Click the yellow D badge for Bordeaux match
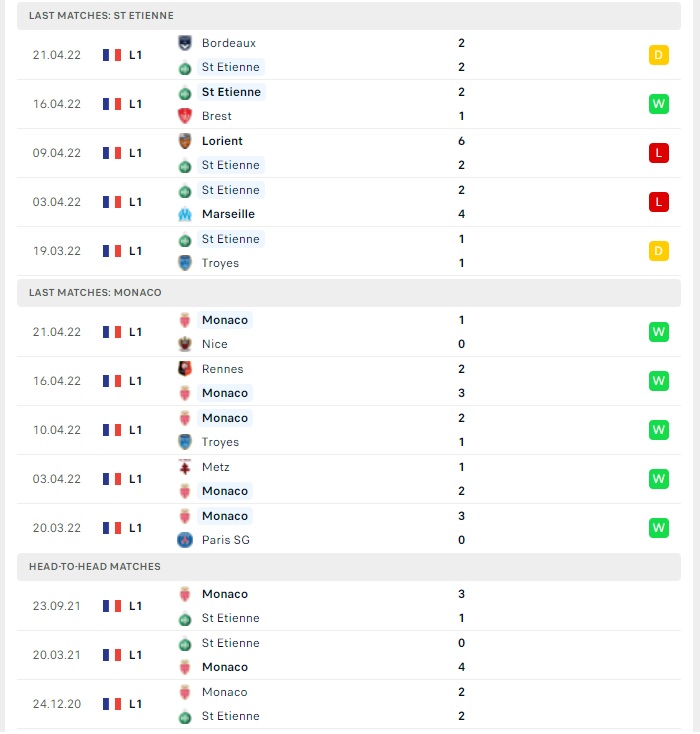Screen dimensions: 700x734 (658, 55)
